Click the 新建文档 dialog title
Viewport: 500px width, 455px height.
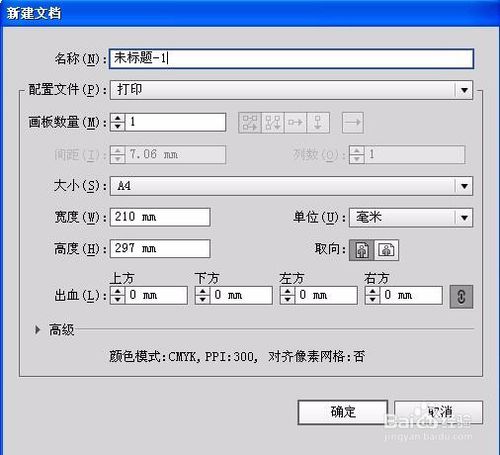[x=34, y=13]
